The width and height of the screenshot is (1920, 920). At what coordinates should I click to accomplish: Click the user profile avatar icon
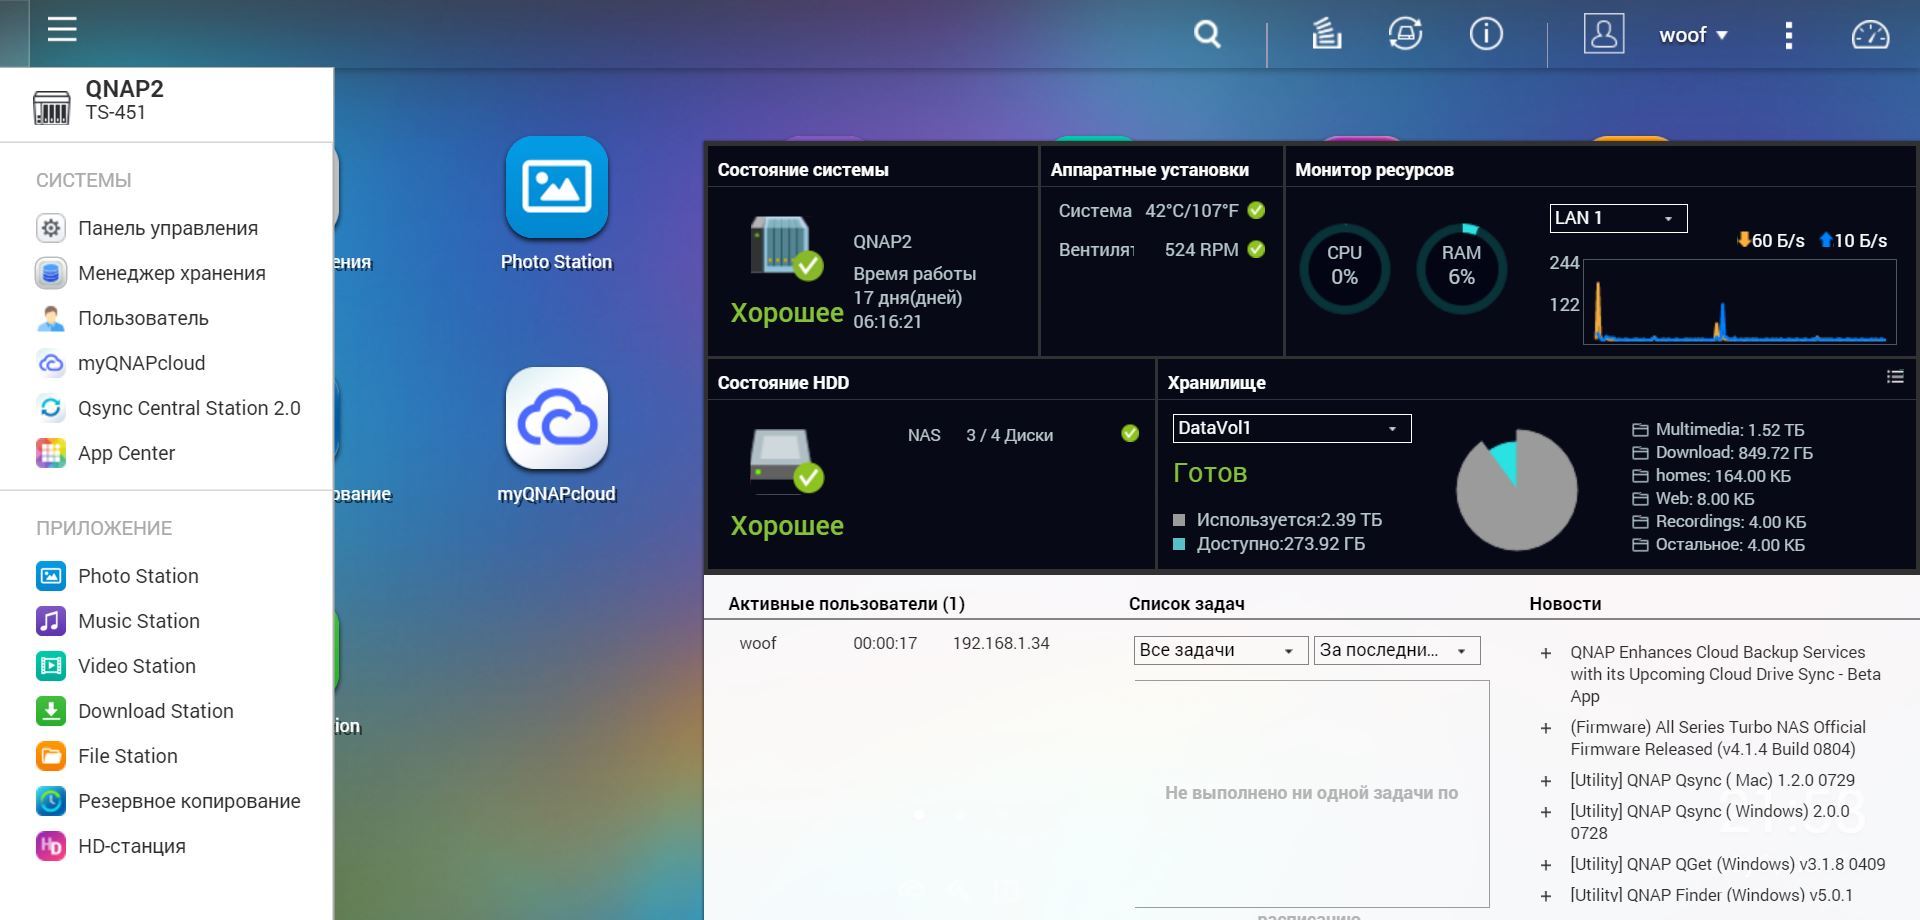pyautogui.click(x=1603, y=34)
